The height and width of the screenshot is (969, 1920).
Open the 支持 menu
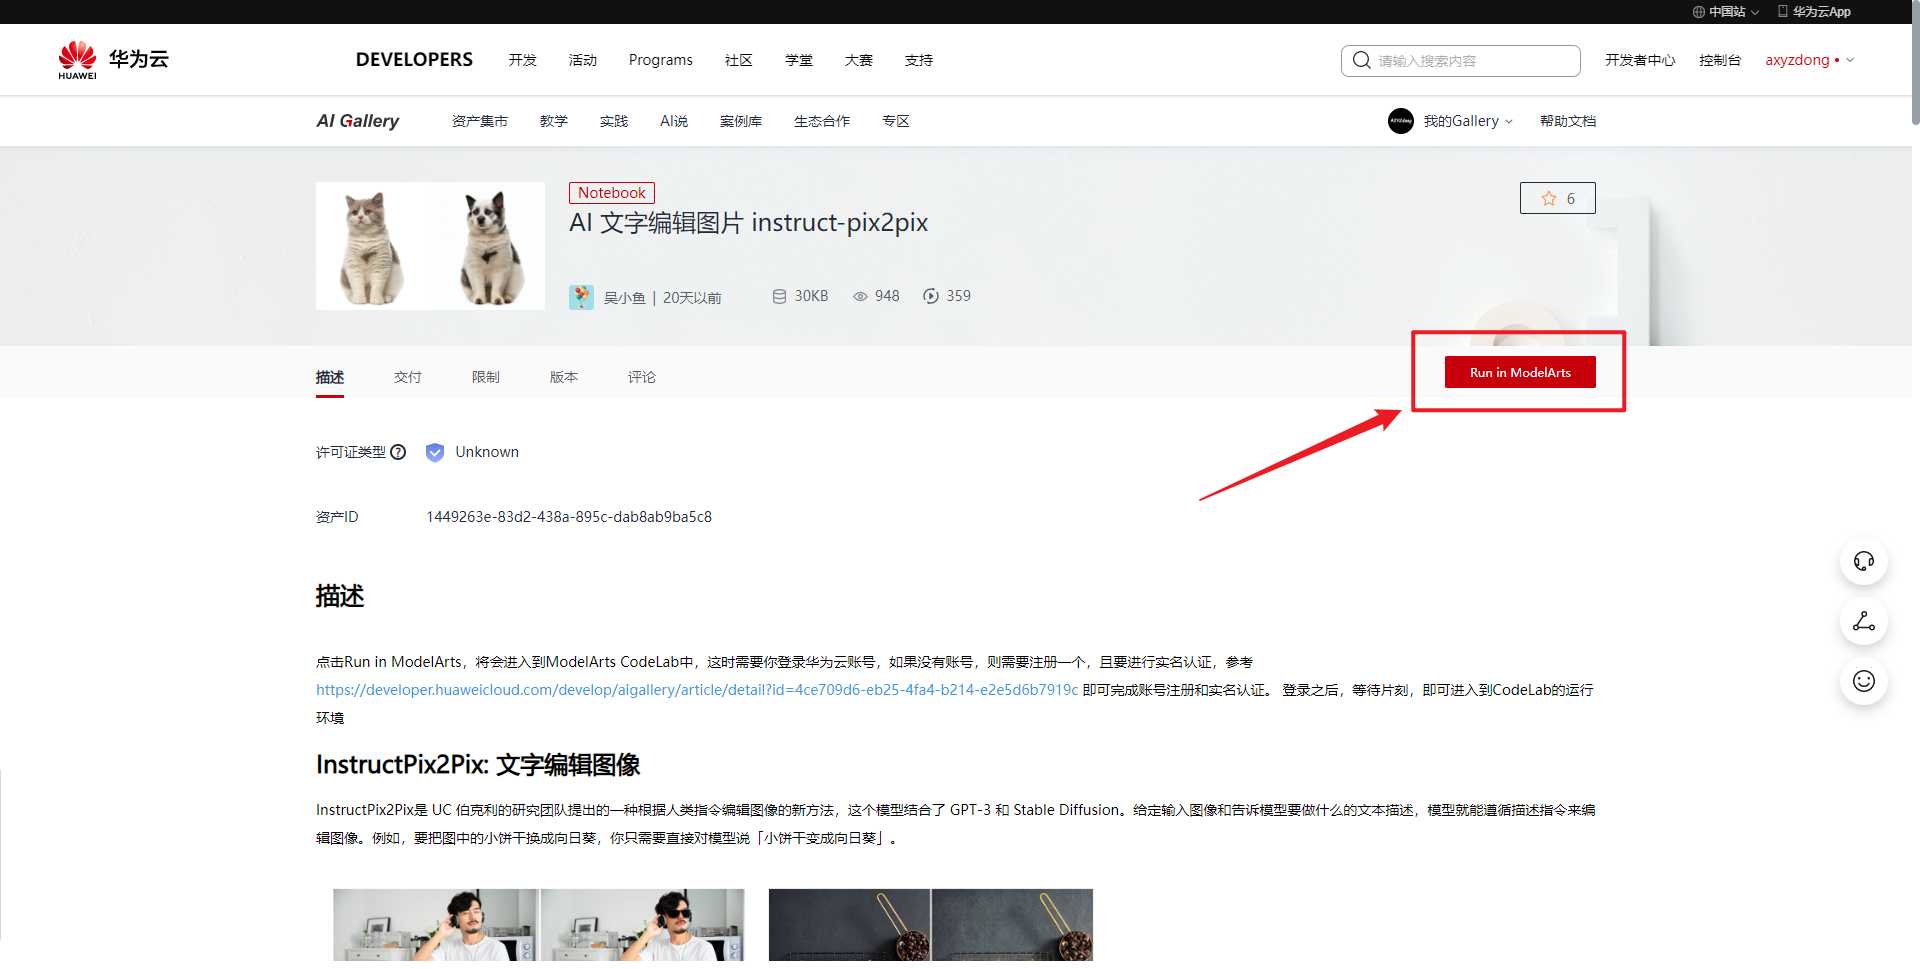click(x=919, y=60)
